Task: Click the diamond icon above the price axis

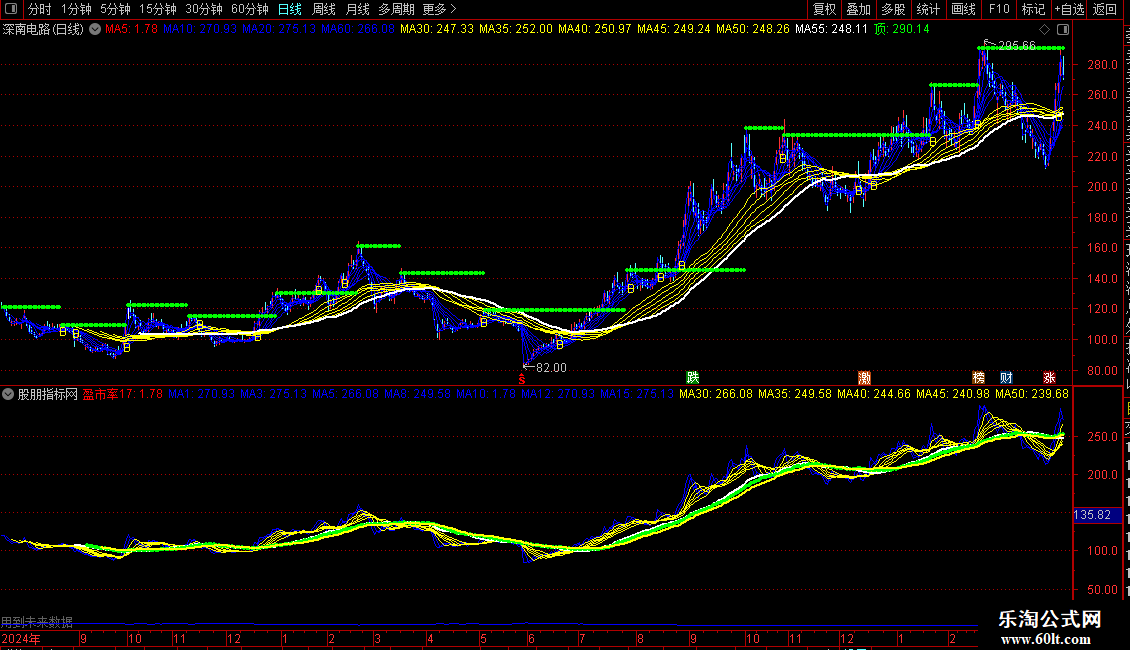Action: (1044, 30)
